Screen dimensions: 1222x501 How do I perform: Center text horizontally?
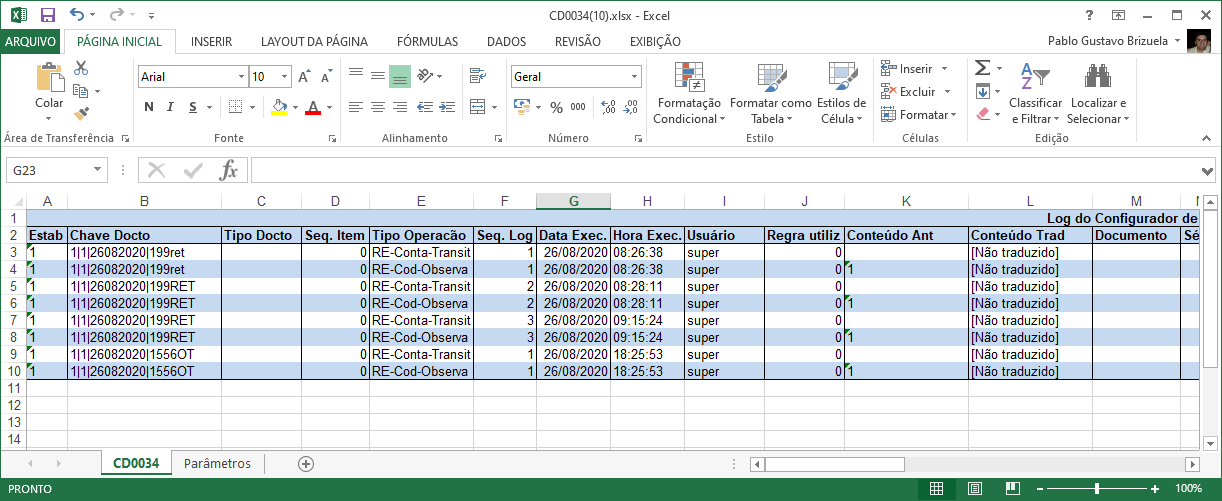378,107
